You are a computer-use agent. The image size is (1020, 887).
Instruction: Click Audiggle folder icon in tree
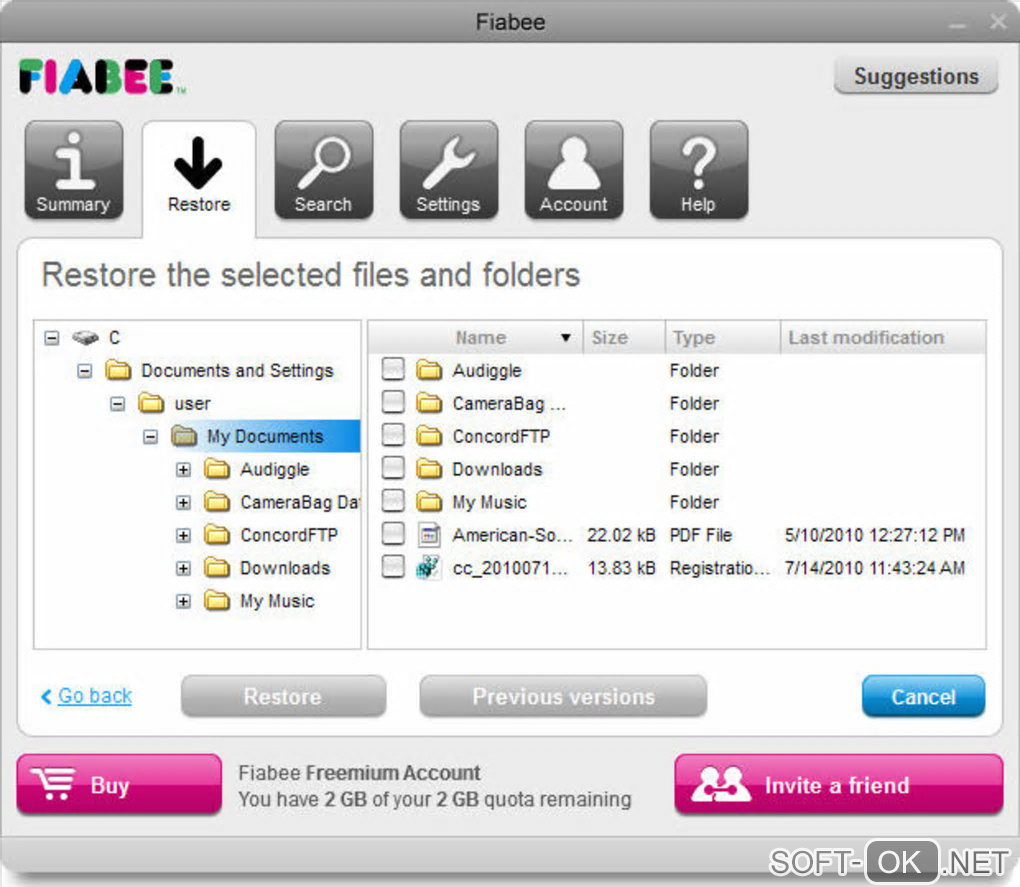pos(217,469)
